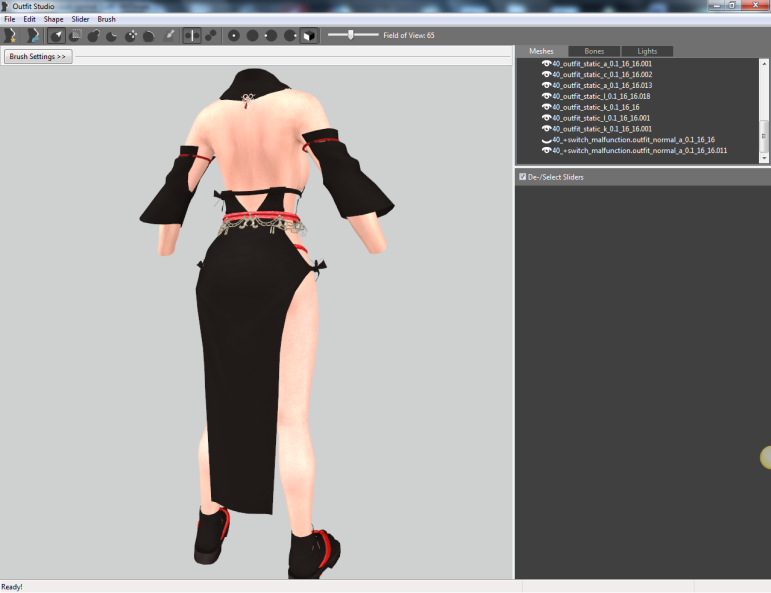
Task: Show hidden mesh outfit_normal_a_0.1_16_16 via closed eye
Action: pos(546,140)
